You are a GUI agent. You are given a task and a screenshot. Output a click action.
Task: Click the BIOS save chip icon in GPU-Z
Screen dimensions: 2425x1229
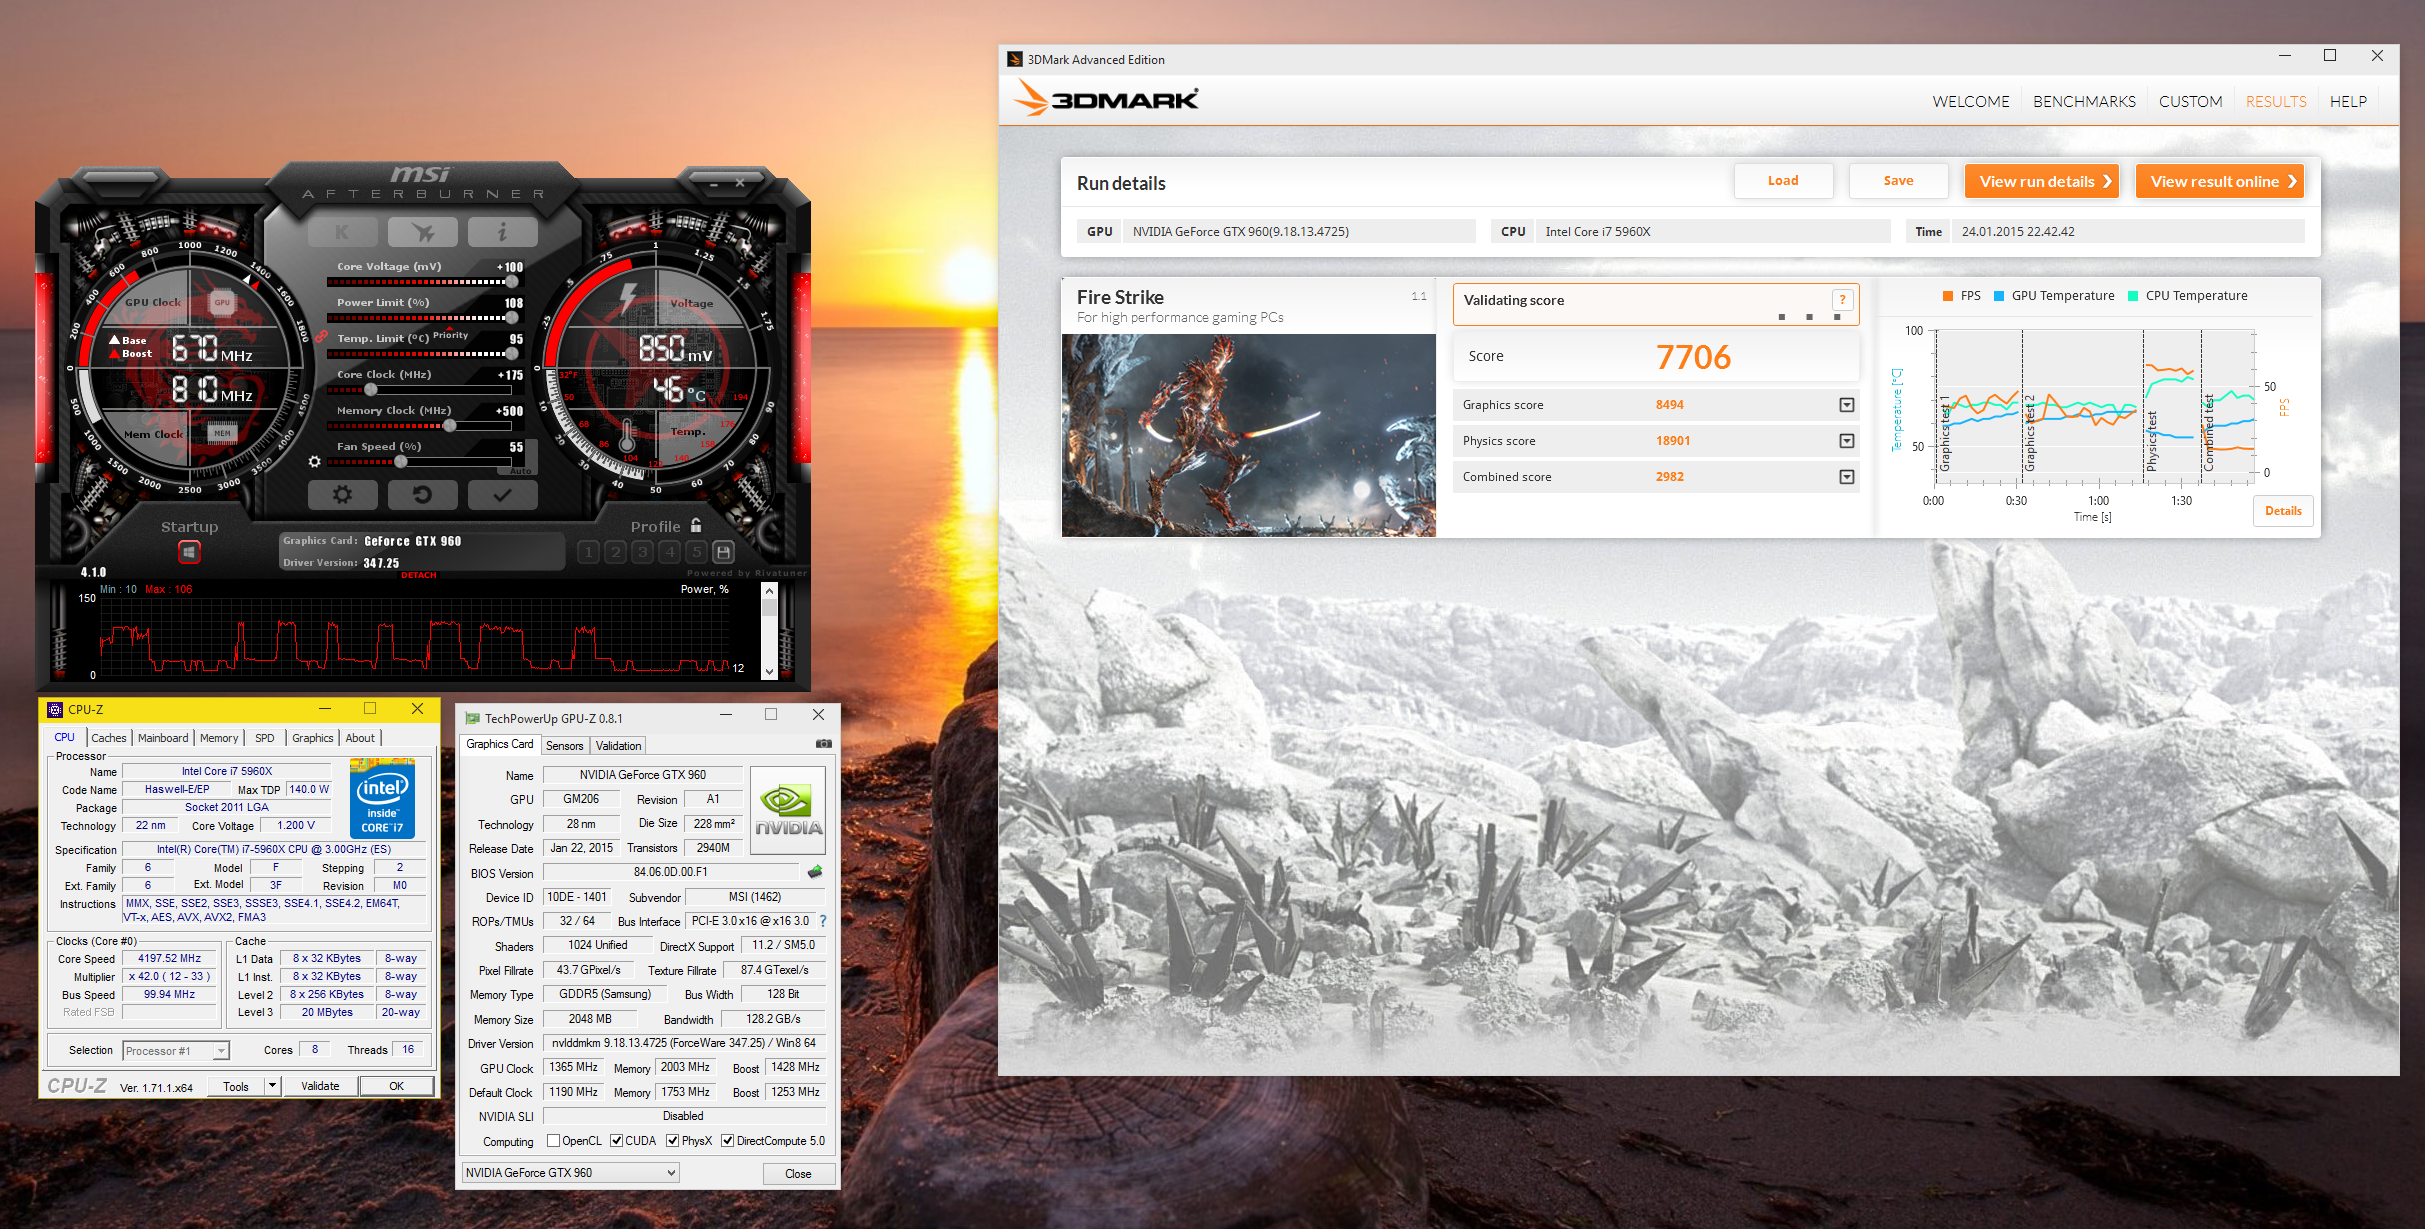[815, 871]
